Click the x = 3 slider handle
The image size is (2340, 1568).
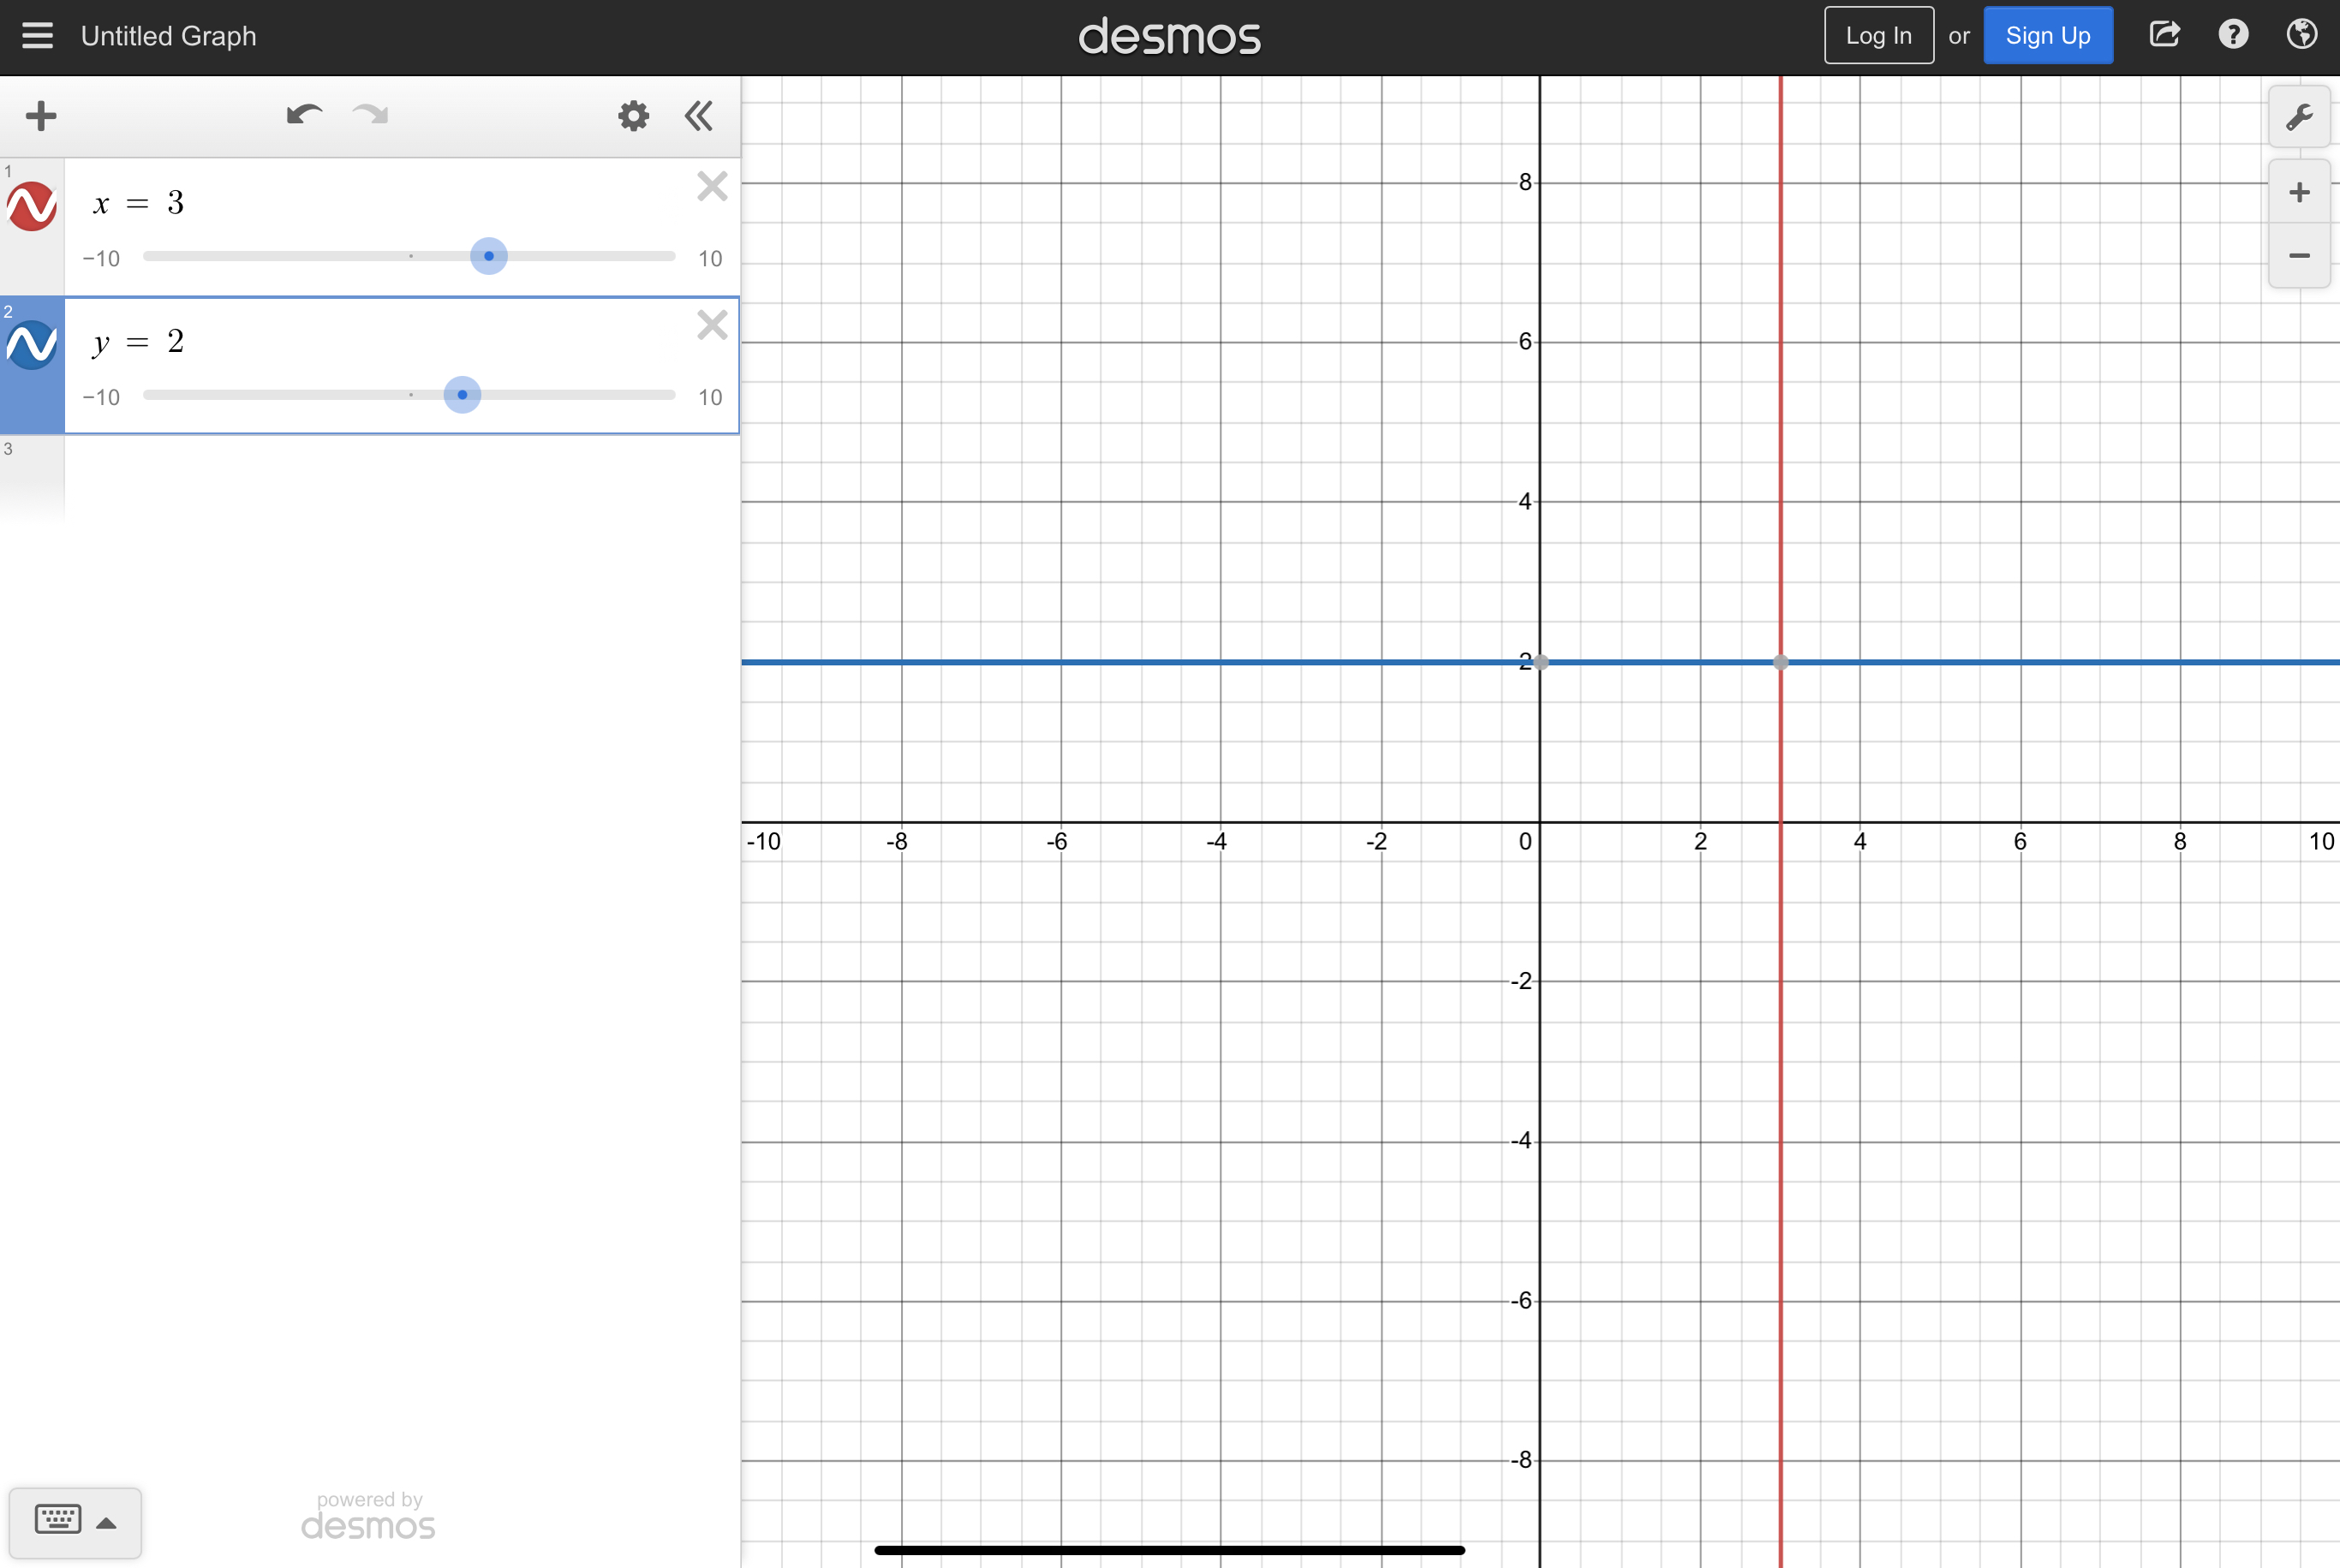pos(489,256)
